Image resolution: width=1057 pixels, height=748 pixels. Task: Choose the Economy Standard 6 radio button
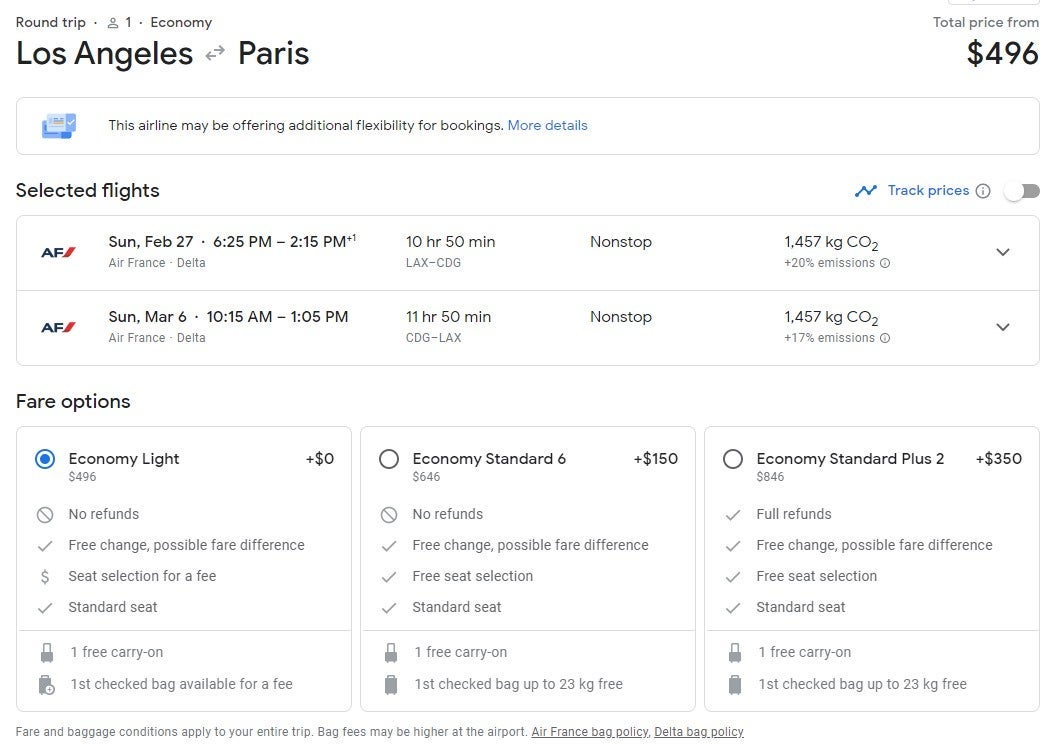389,459
